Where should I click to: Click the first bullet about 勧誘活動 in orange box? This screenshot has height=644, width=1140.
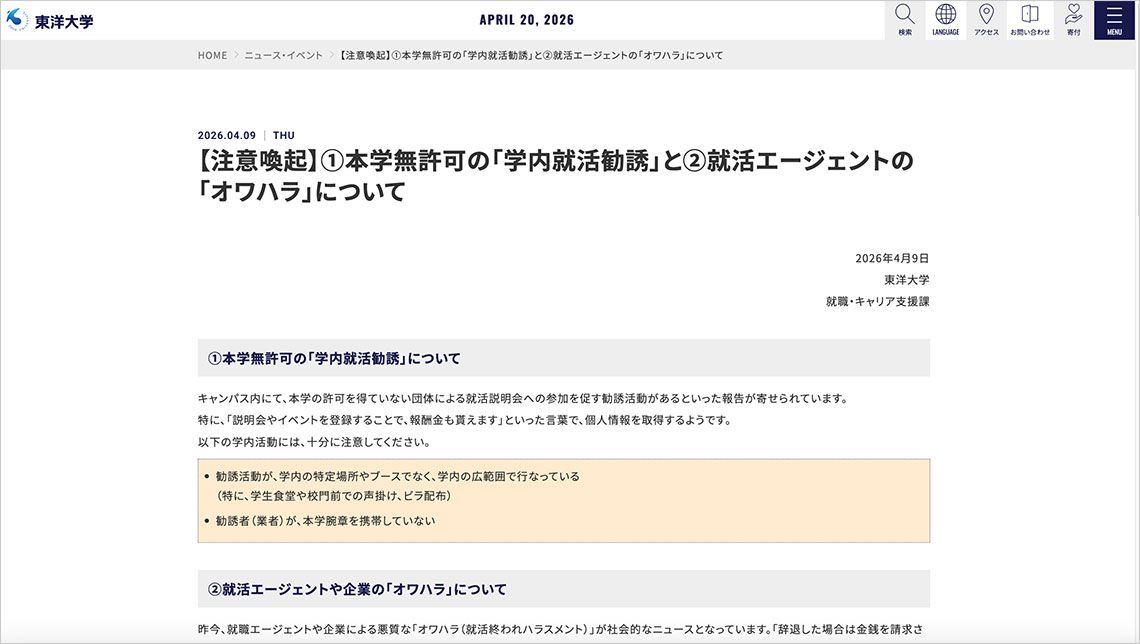click(397, 476)
